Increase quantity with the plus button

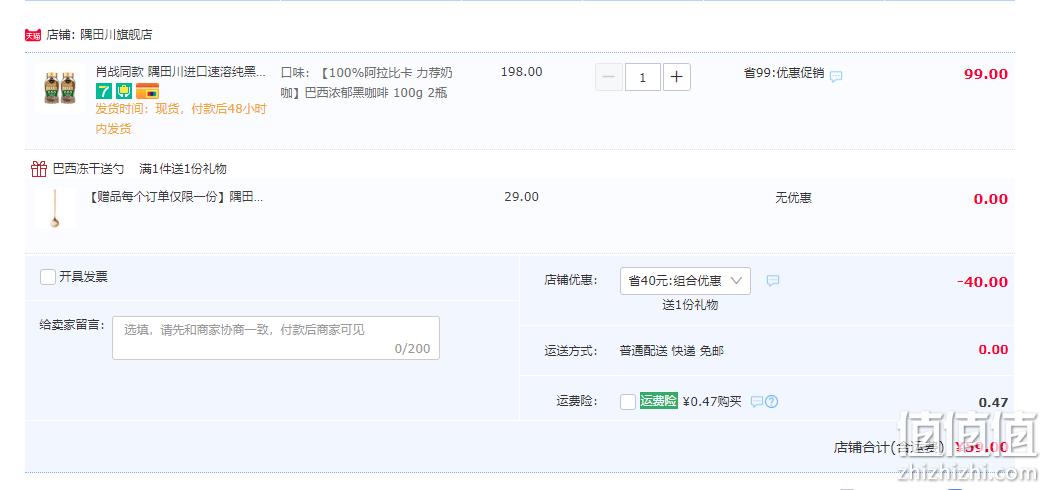click(676, 77)
